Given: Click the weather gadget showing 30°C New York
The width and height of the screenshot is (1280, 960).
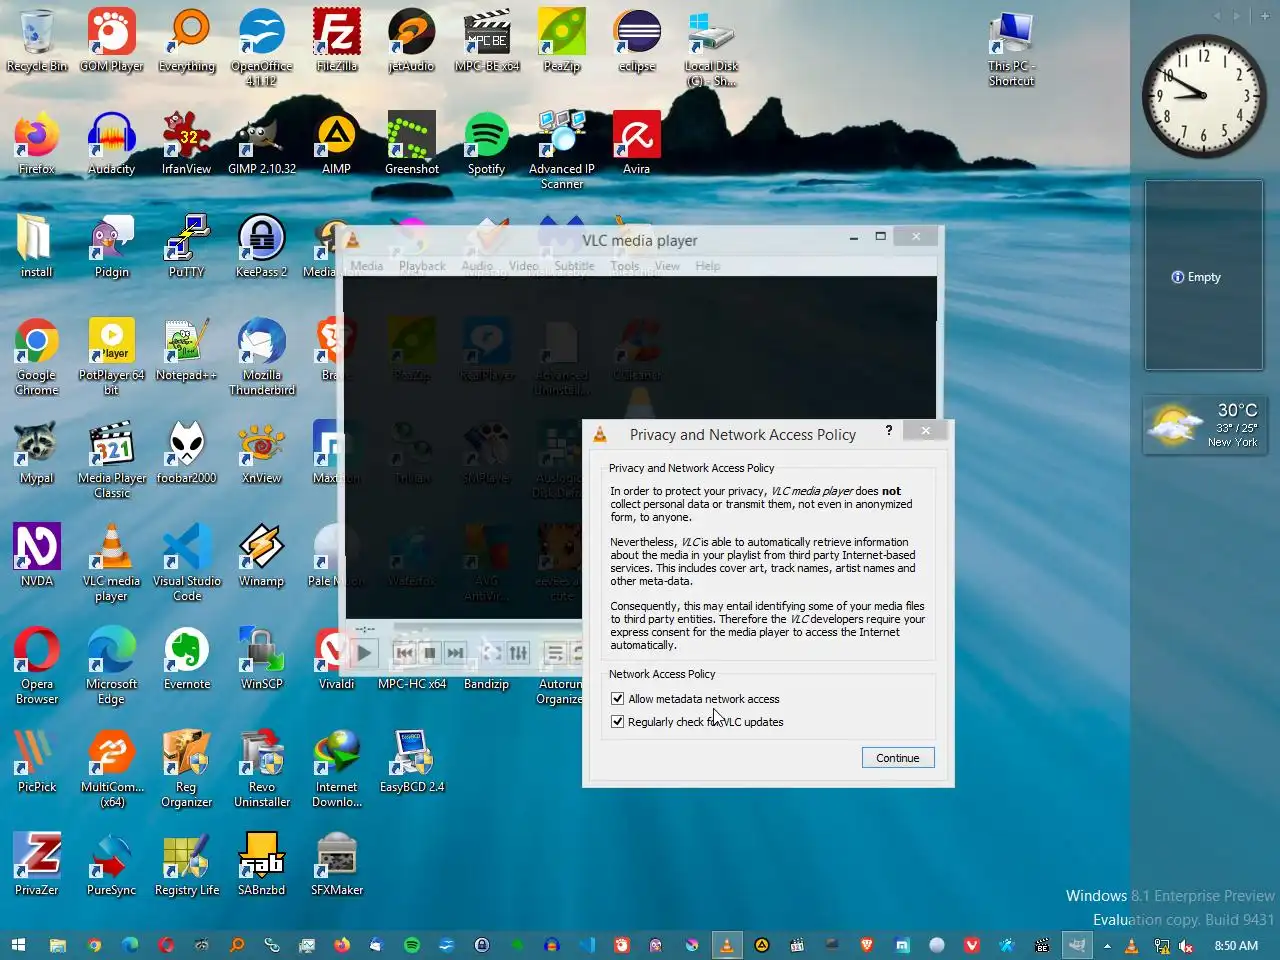Looking at the screenshot, I should pyautogui.click(x=1204, y=426).
